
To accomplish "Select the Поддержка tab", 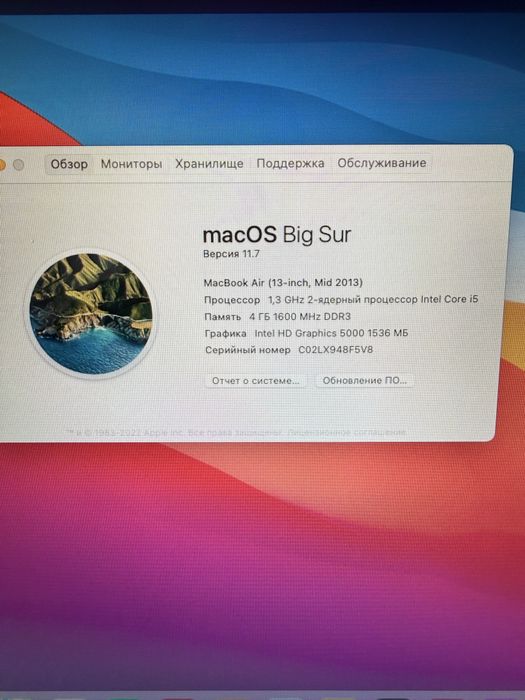I will point(290,163).
